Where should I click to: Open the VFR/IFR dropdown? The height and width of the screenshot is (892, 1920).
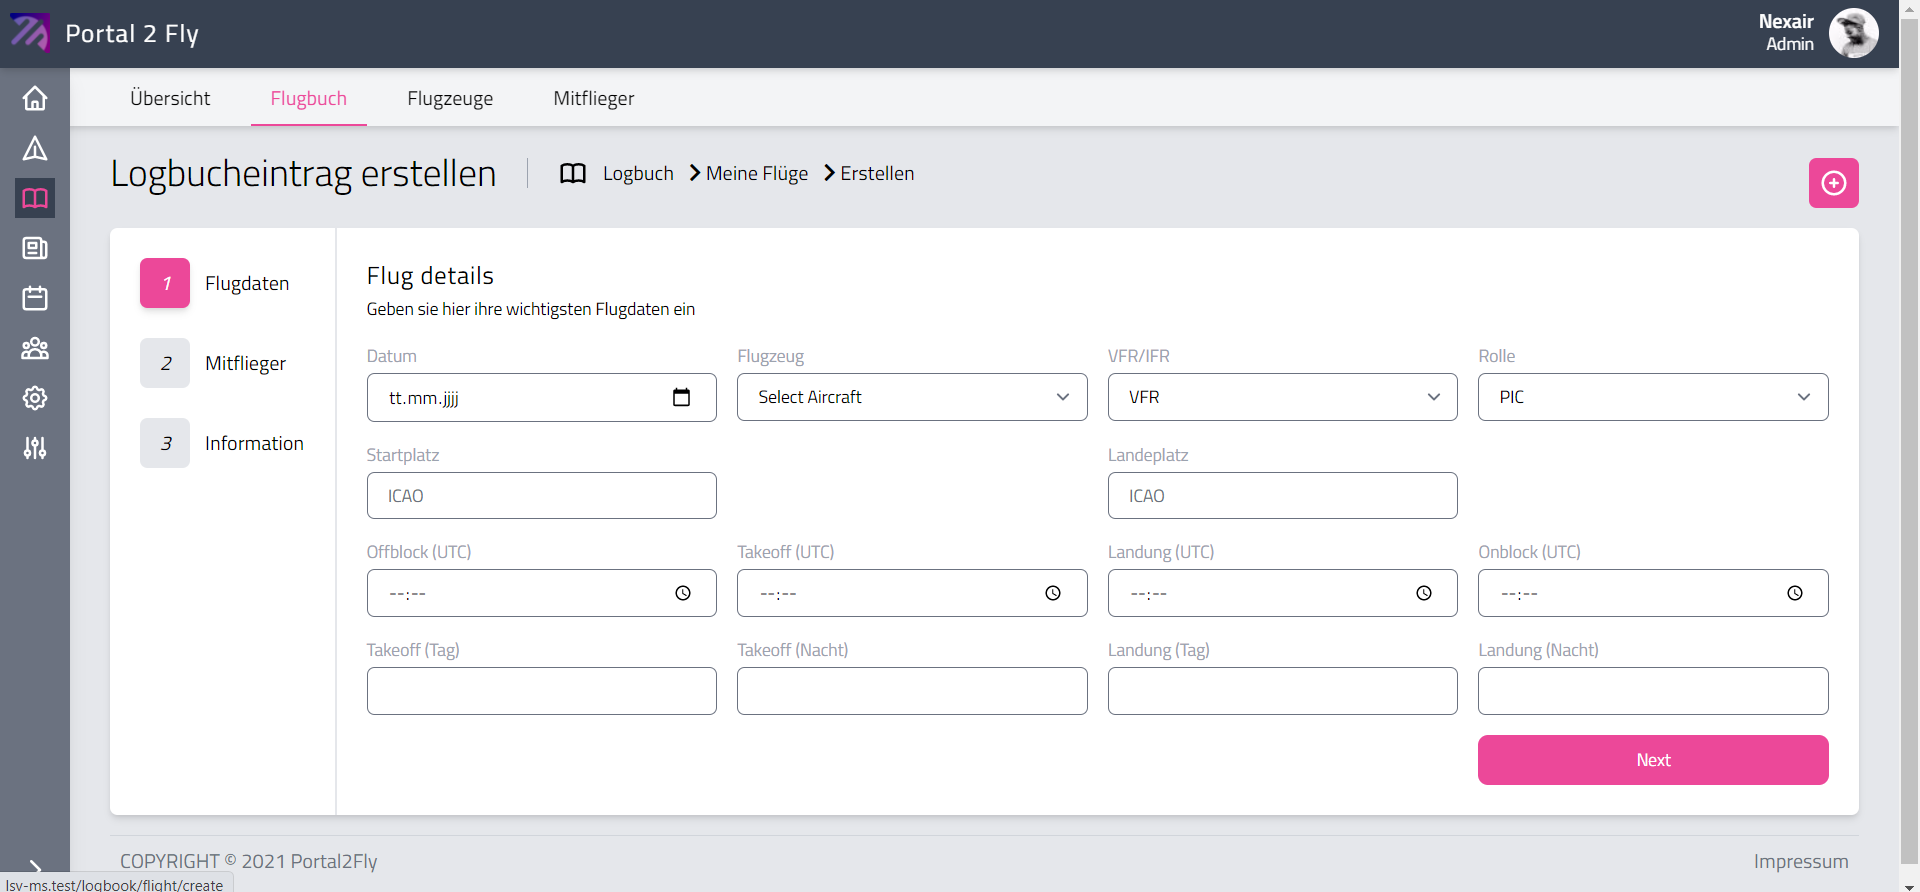tap(1282, 397)
